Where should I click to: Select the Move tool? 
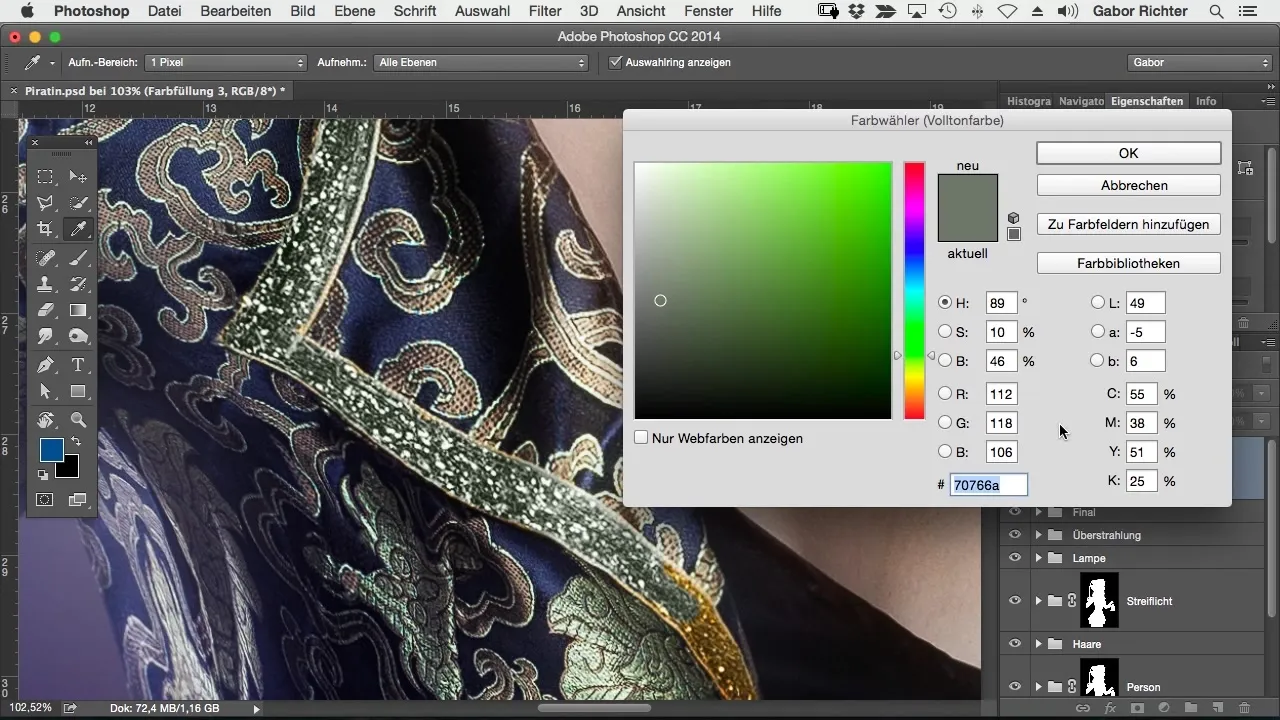pos(78,177)
